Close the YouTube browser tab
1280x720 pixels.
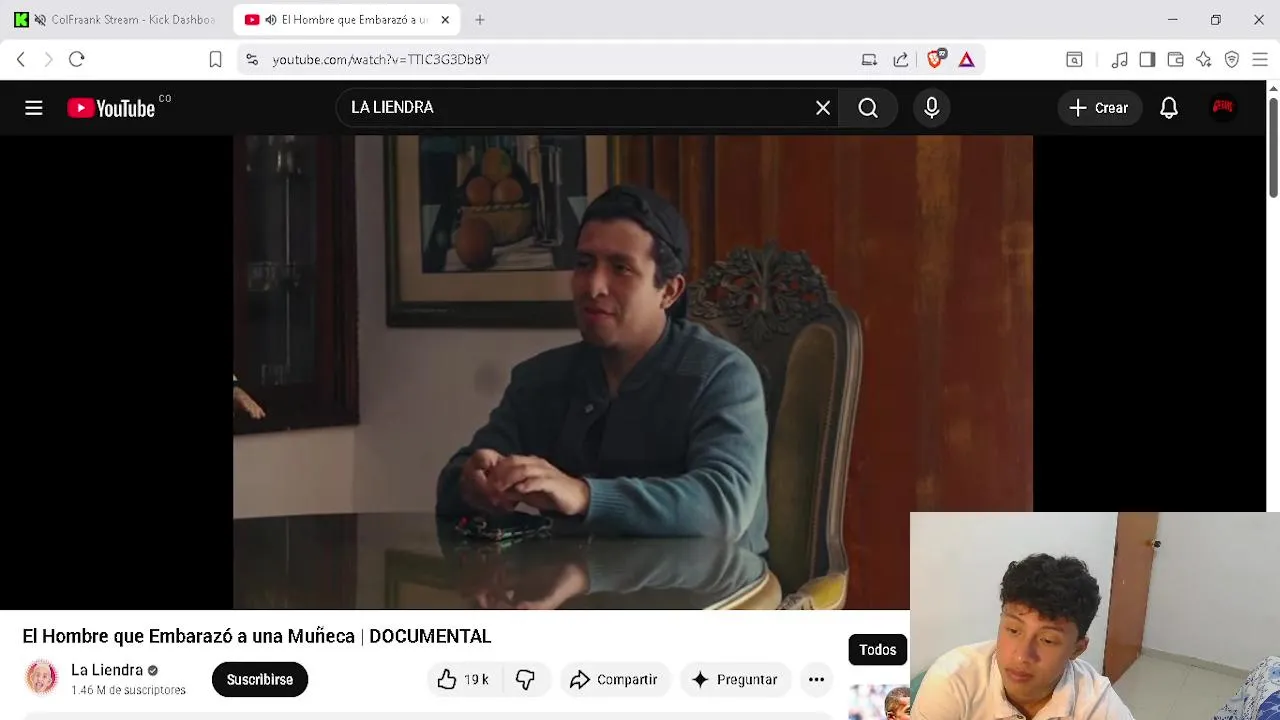click(x=445, y=20)
